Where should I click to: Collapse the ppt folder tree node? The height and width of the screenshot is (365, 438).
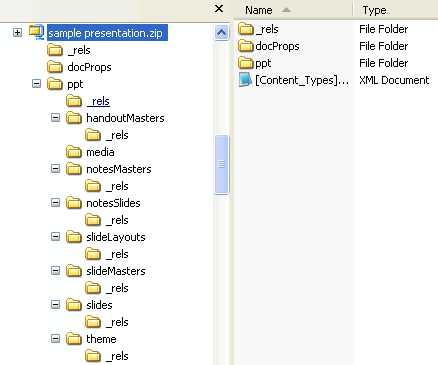point(36,84)
